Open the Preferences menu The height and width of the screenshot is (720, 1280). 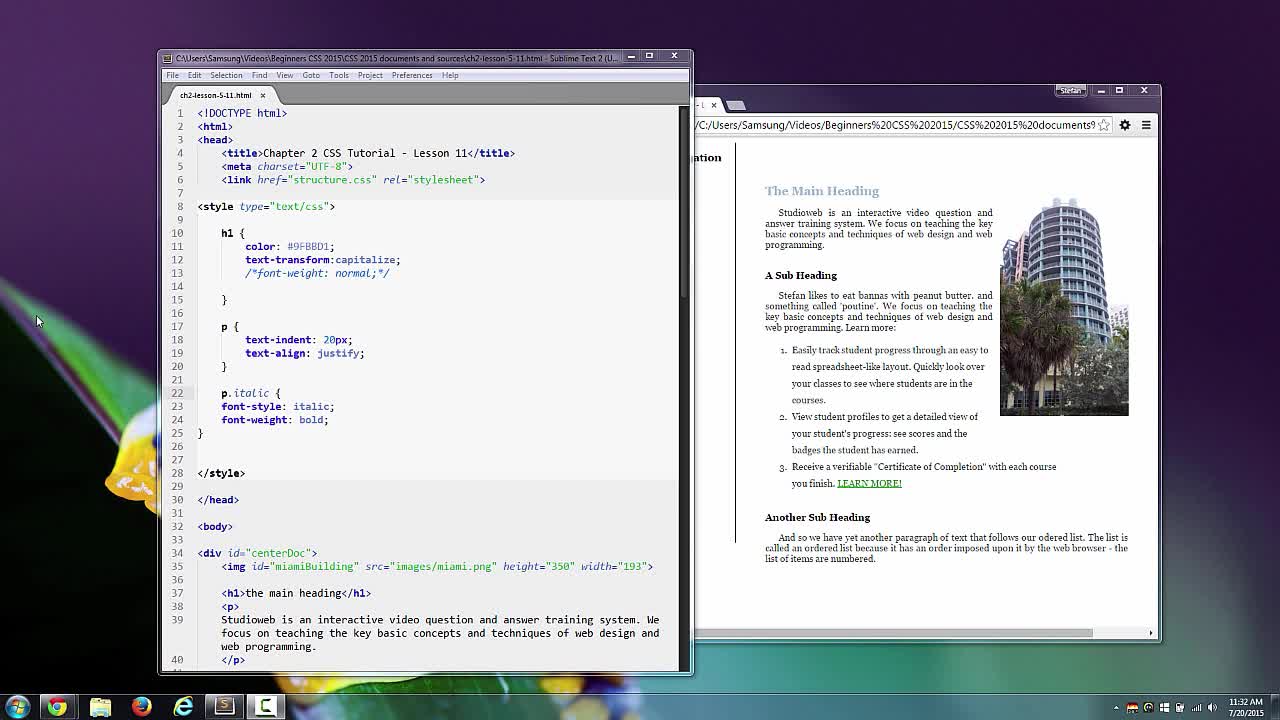412,75
